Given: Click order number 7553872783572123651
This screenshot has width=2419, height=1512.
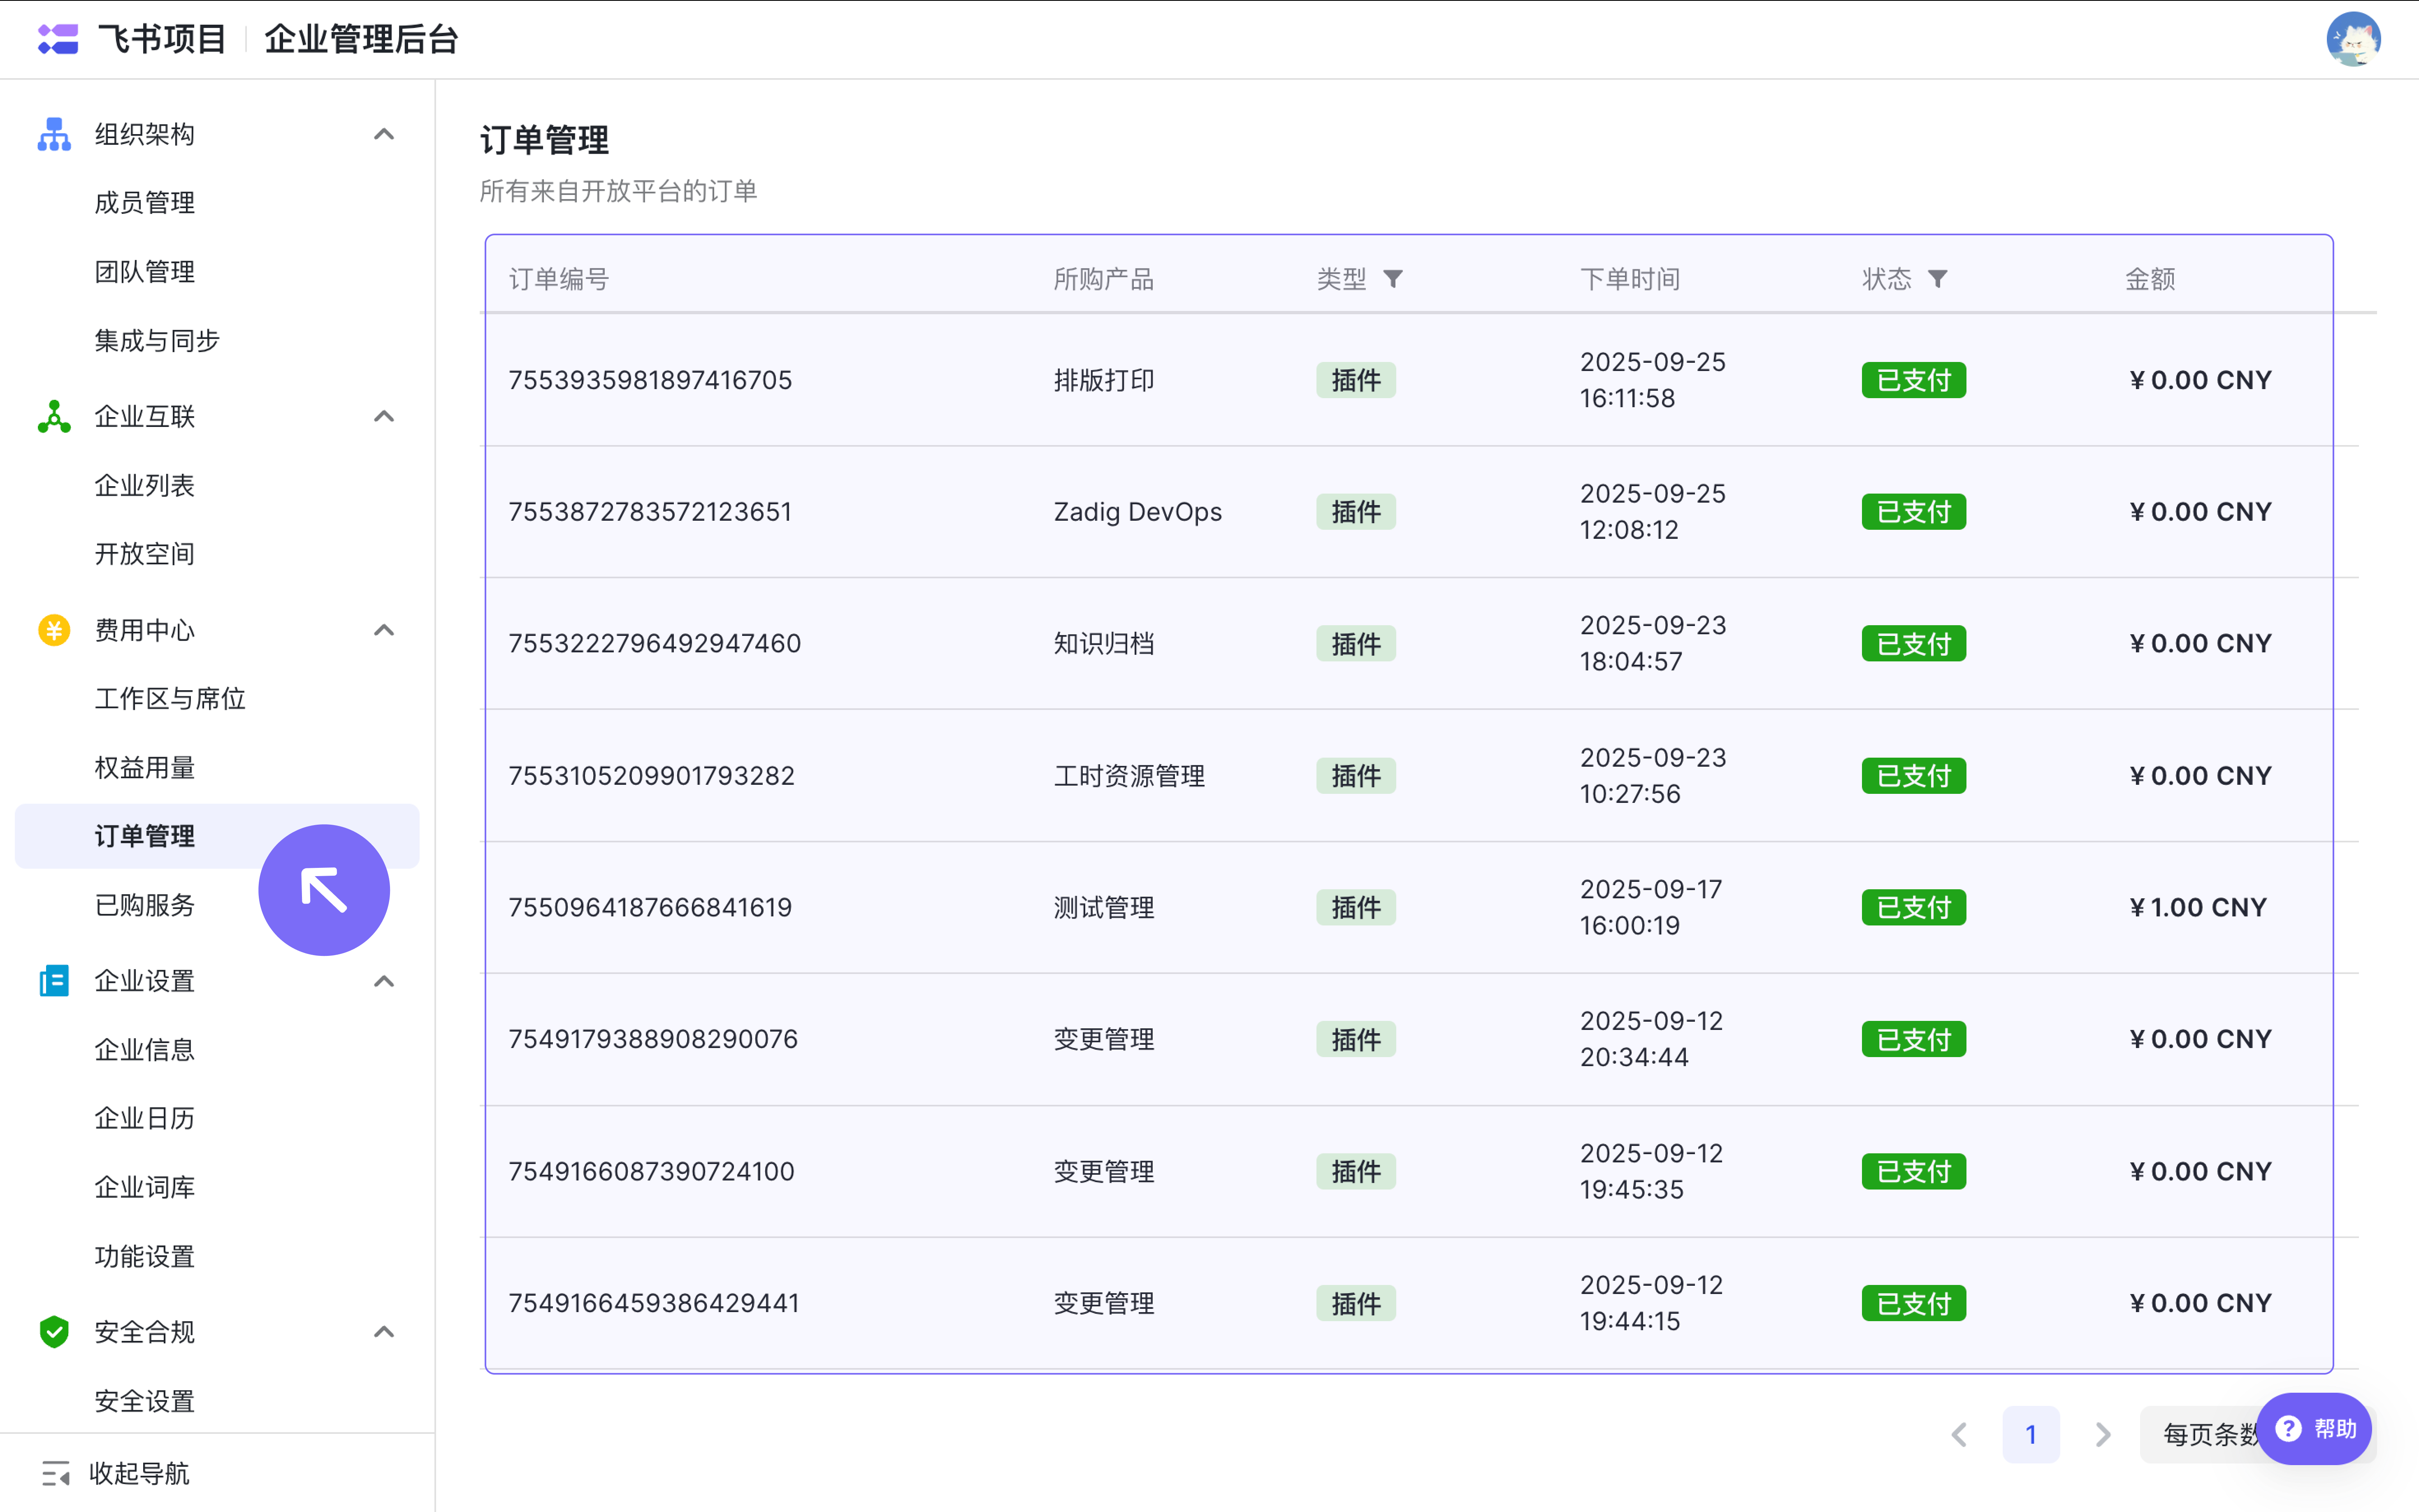Looking at the screenshot, I should point(650,512).
